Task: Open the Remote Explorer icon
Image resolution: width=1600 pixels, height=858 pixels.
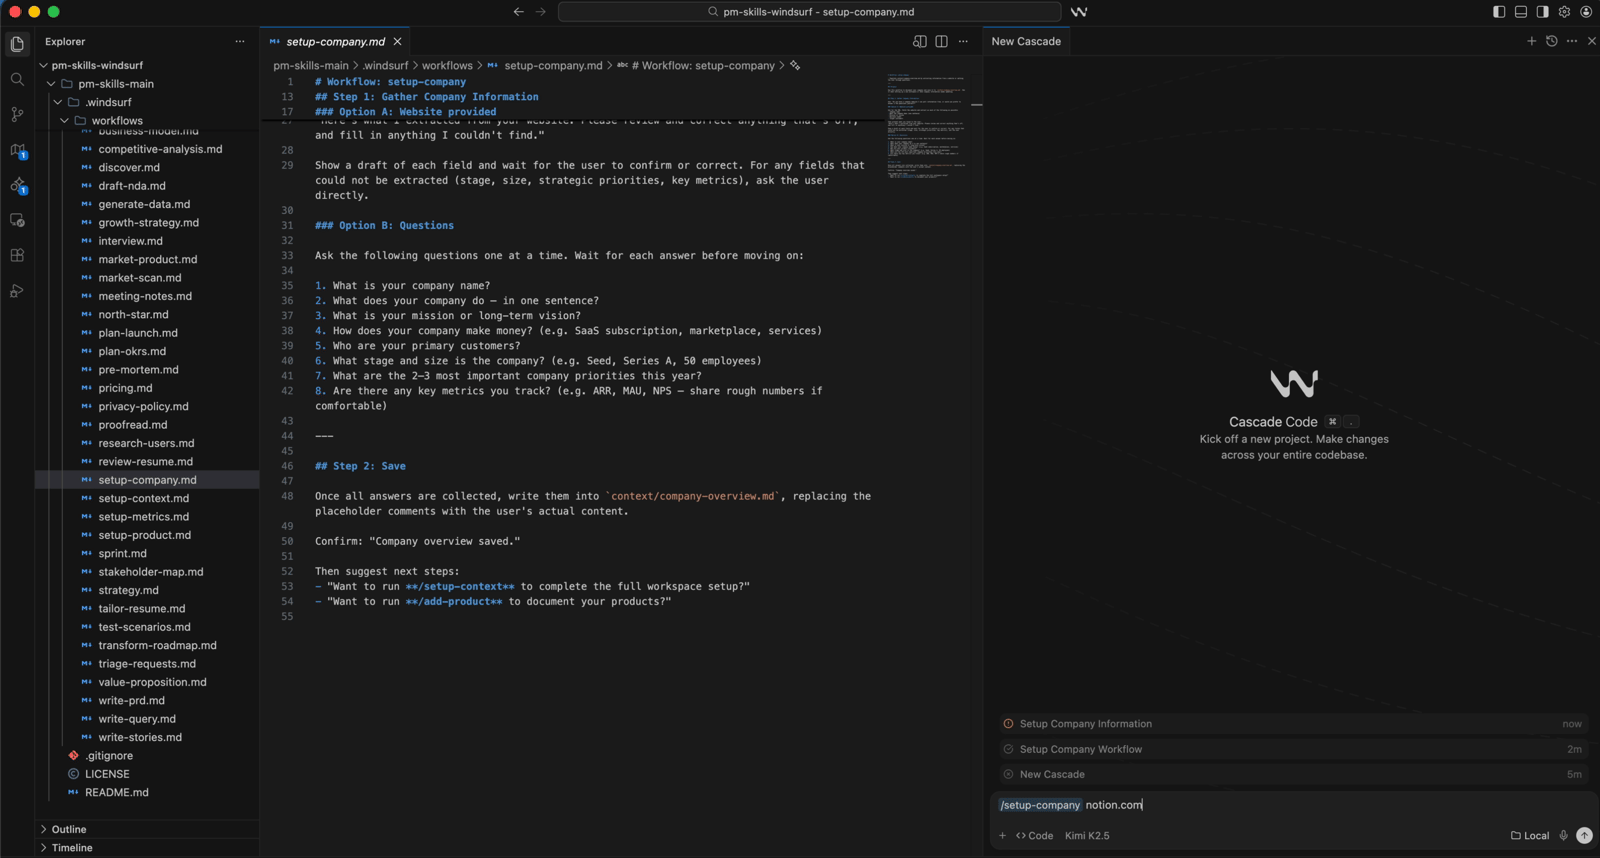Action: tap(17, 220)
